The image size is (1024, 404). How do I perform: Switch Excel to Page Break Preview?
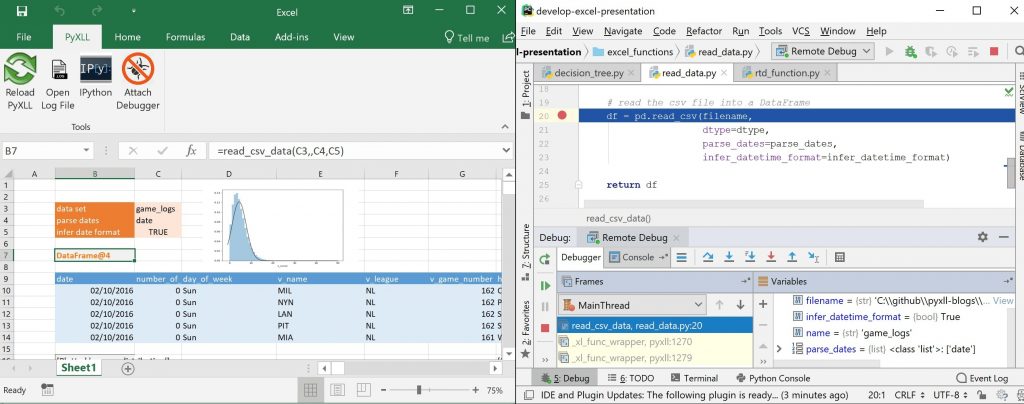click(x=362, y=390)
